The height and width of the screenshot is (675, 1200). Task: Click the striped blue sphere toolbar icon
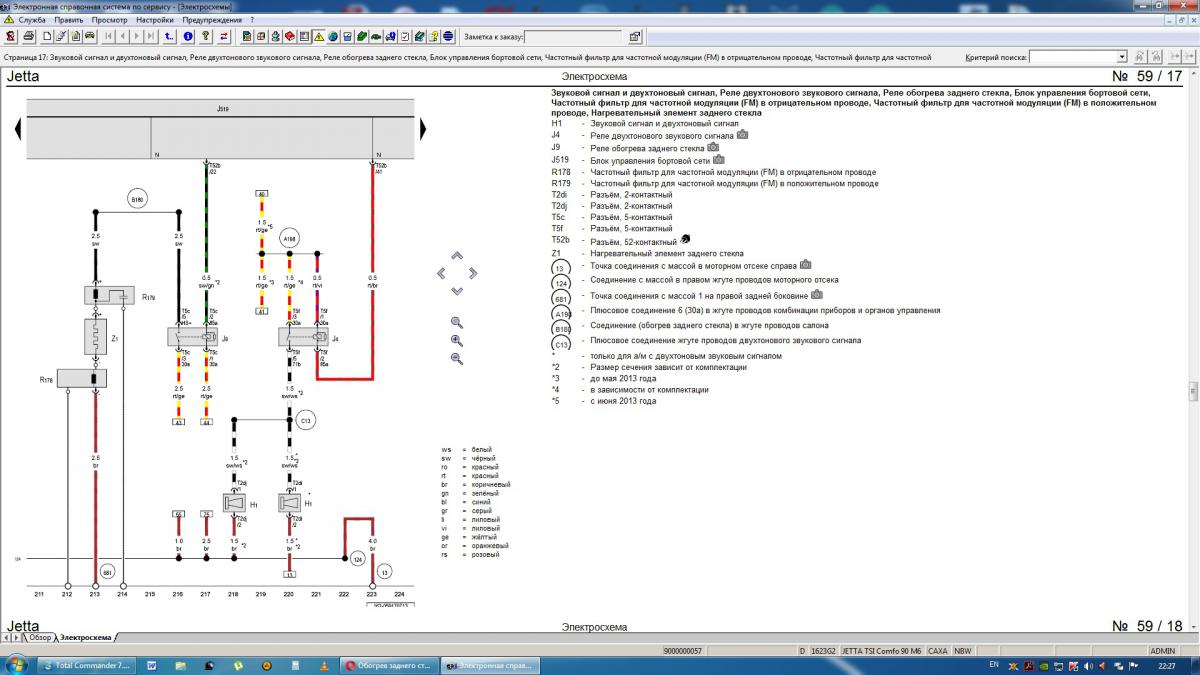449,37
